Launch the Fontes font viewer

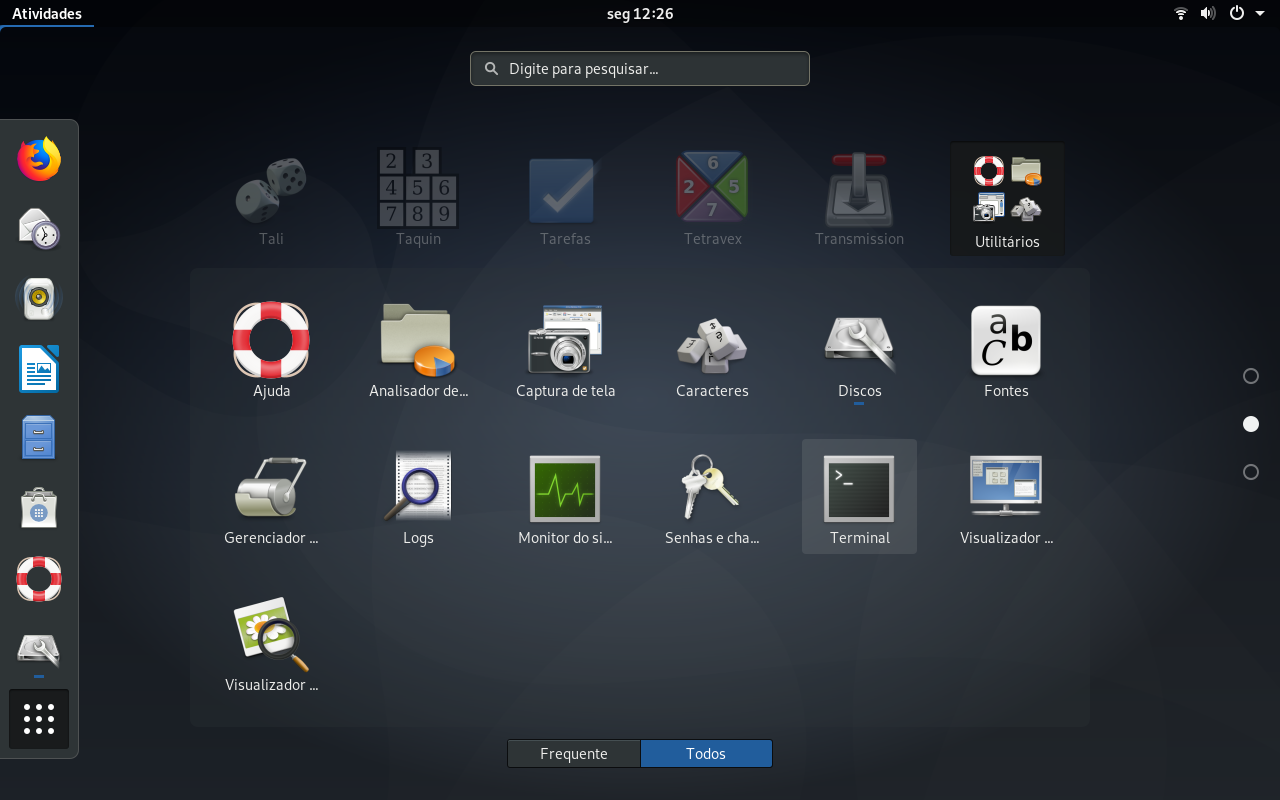1006,350
